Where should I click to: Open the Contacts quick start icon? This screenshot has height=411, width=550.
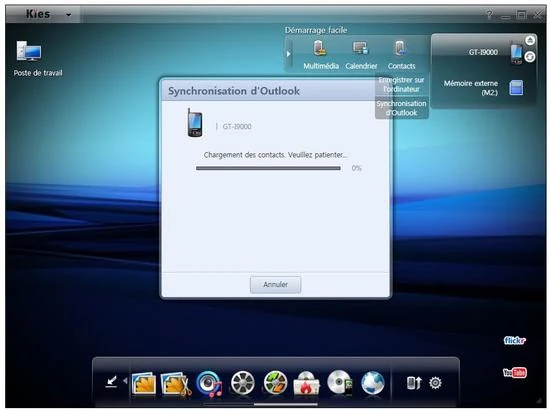tap(401, 48)
